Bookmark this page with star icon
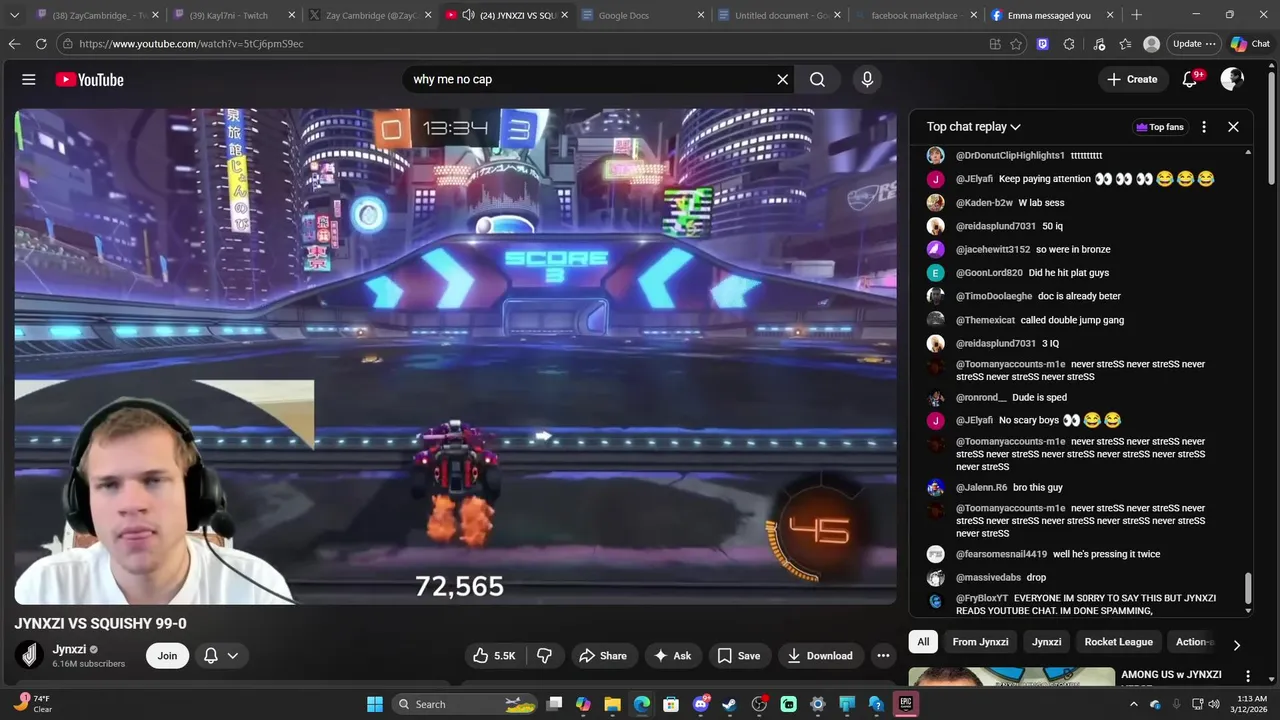Image resolution: width=1280 pixels, height=720 pixels. point(1016,44)
